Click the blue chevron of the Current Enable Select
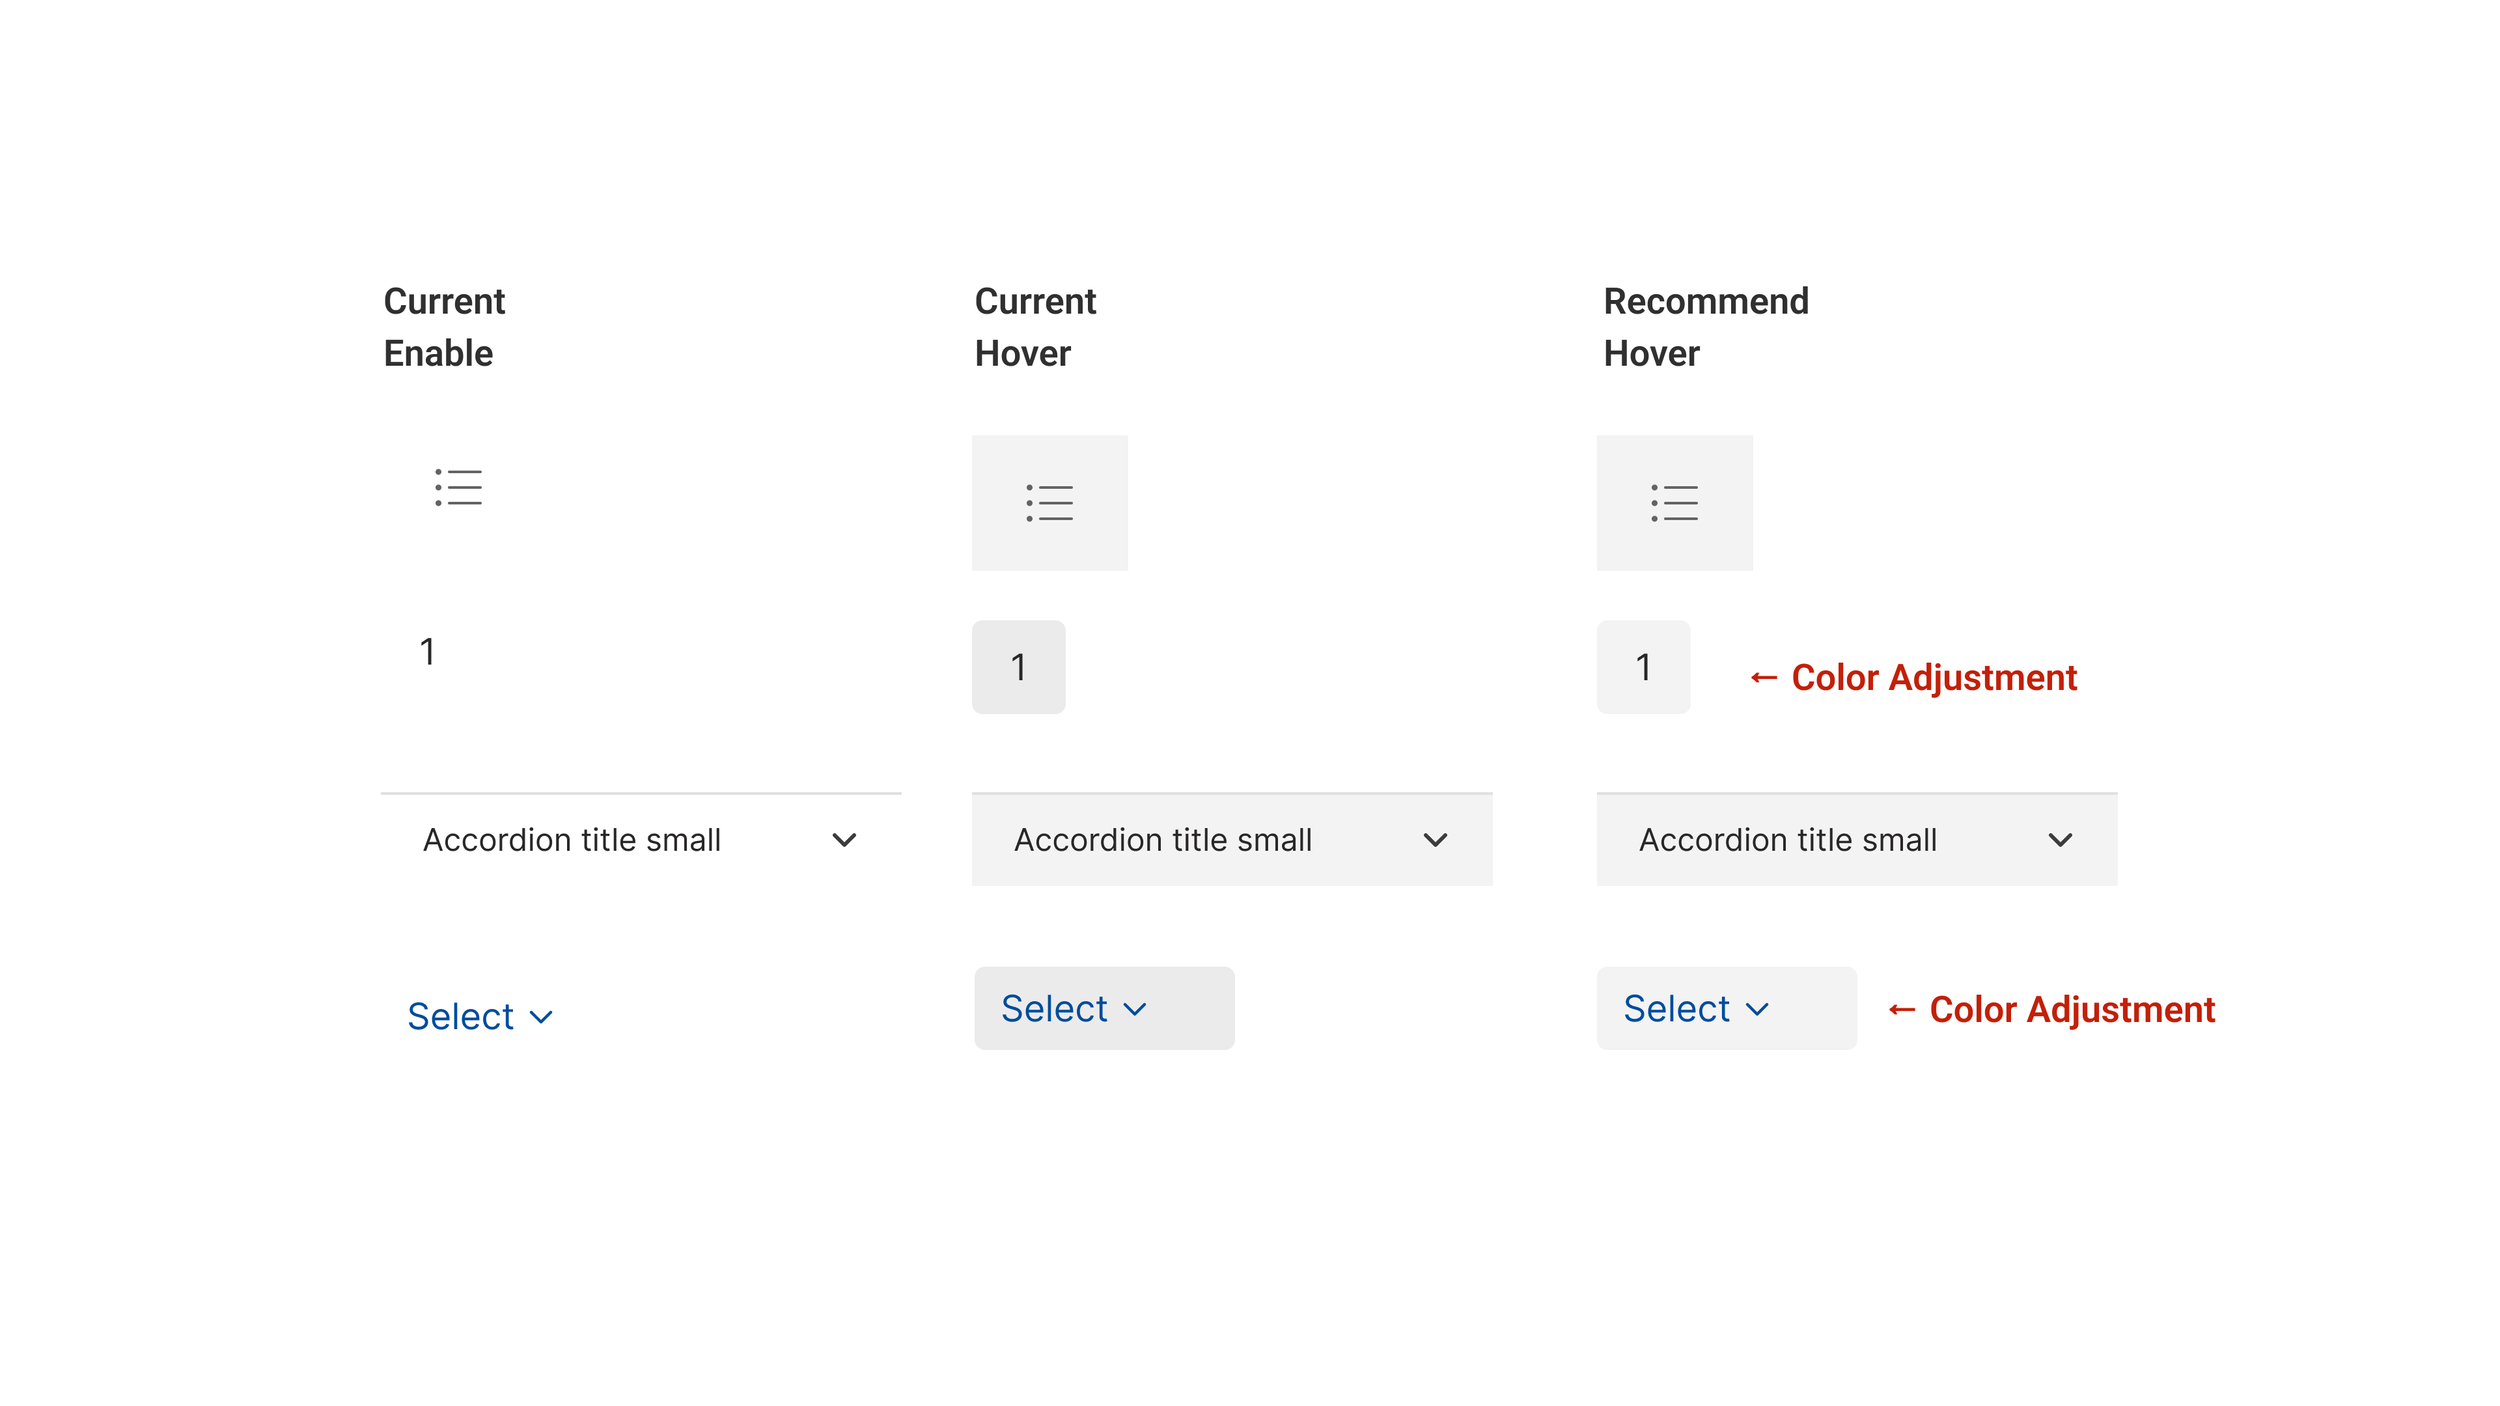Screen dimensions: 2500x1406 (x=541, y=1018)
